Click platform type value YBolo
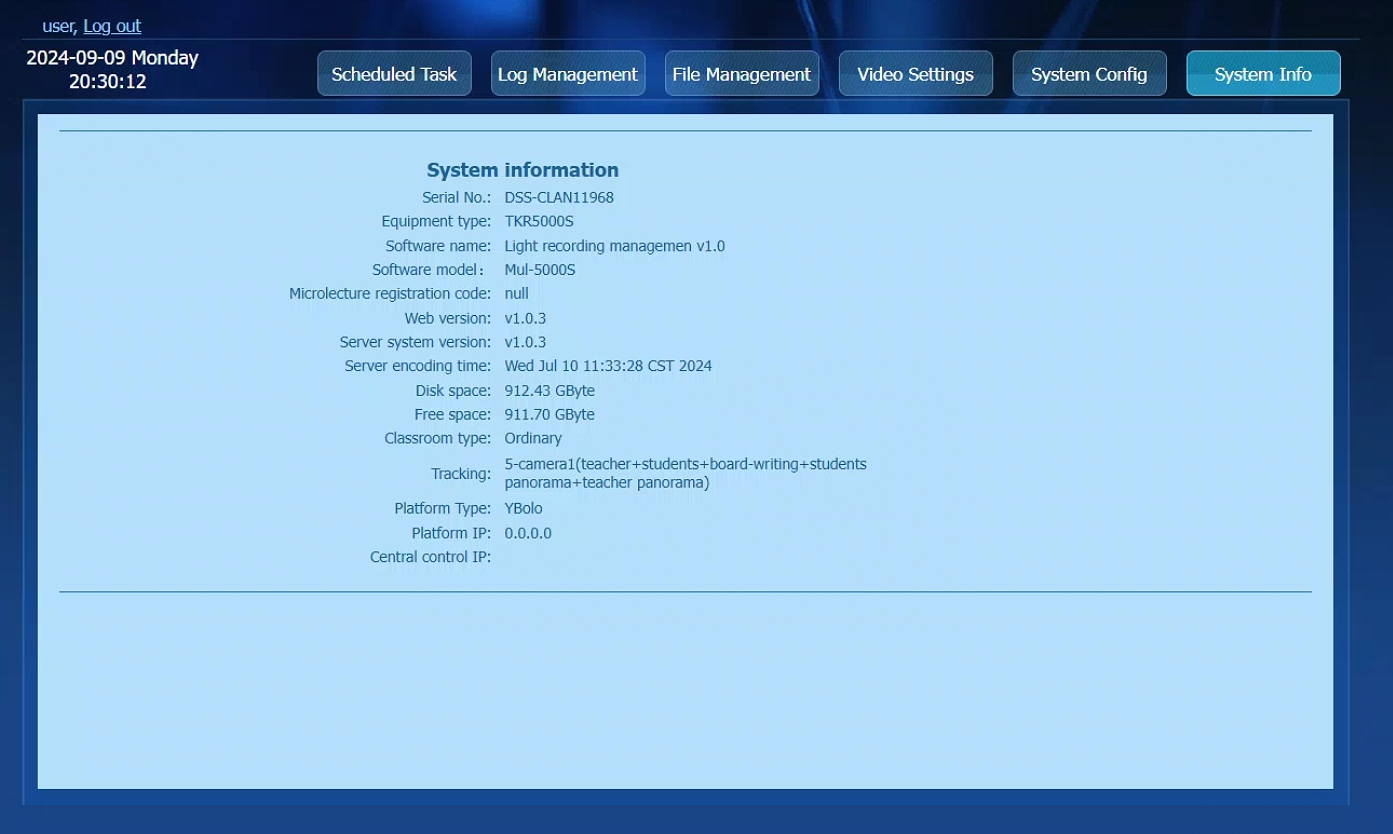 (523, 508)
